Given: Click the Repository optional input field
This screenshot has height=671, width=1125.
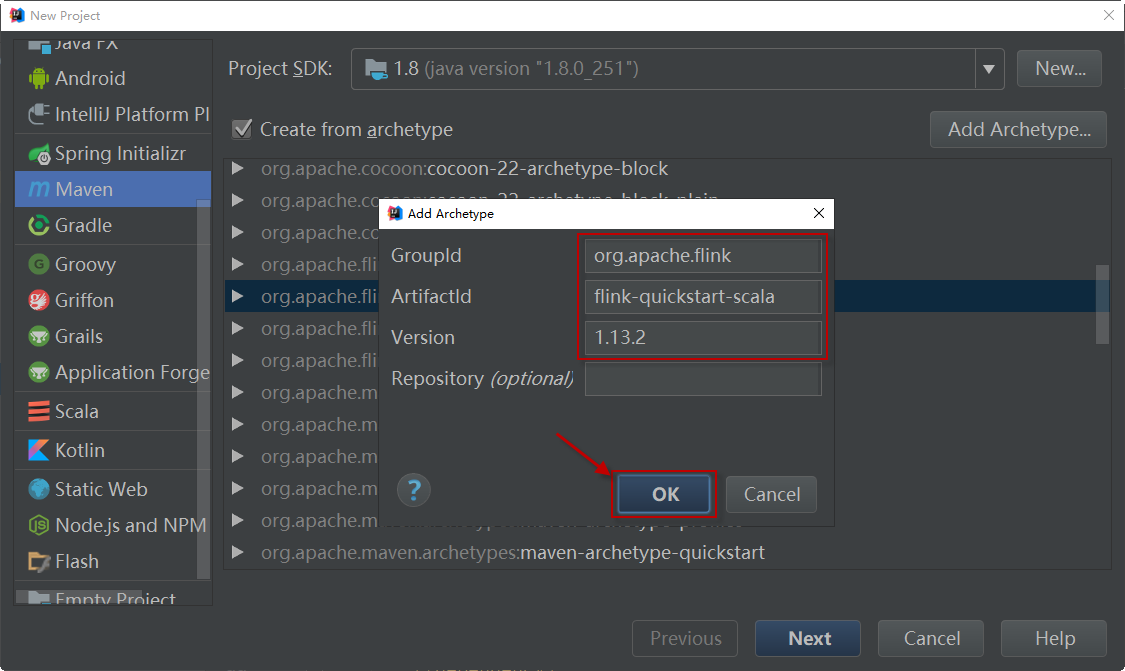Looking at the screenshot, I should point(703,379).
